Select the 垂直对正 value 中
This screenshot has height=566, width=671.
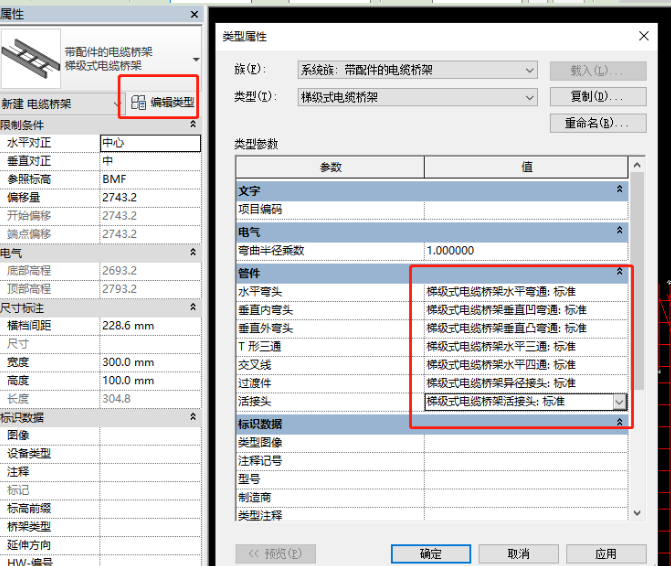tap(150, 161)
